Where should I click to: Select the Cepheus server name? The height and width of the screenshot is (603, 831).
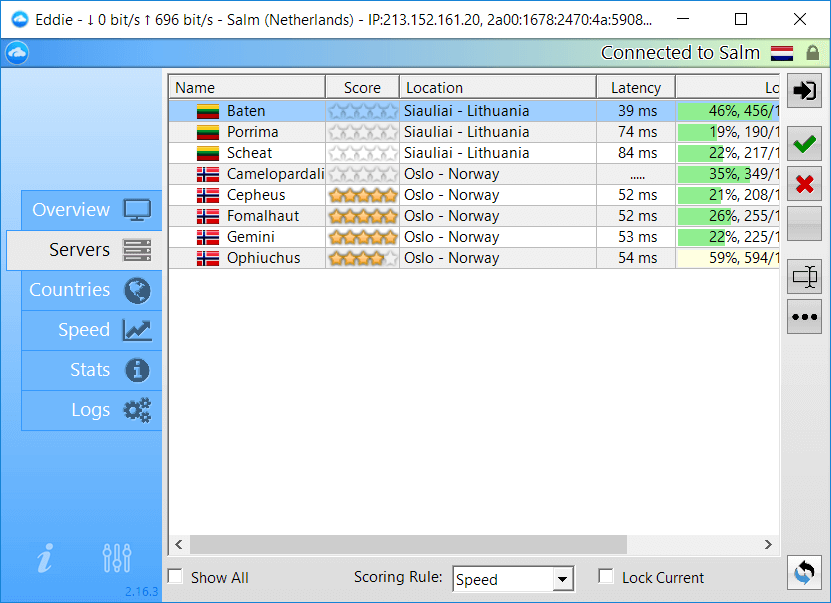(256, 195)
